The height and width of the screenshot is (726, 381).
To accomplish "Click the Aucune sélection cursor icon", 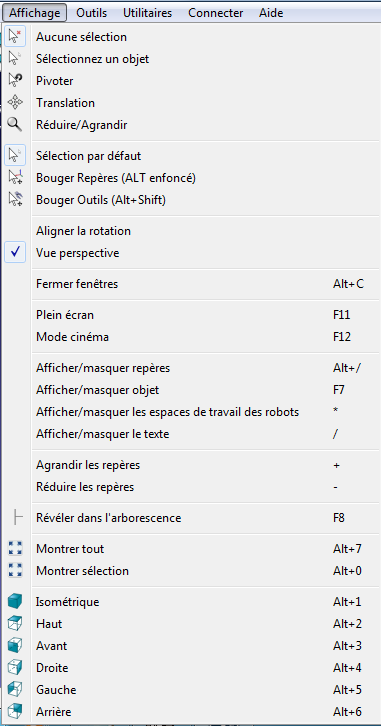I will 15,37.
